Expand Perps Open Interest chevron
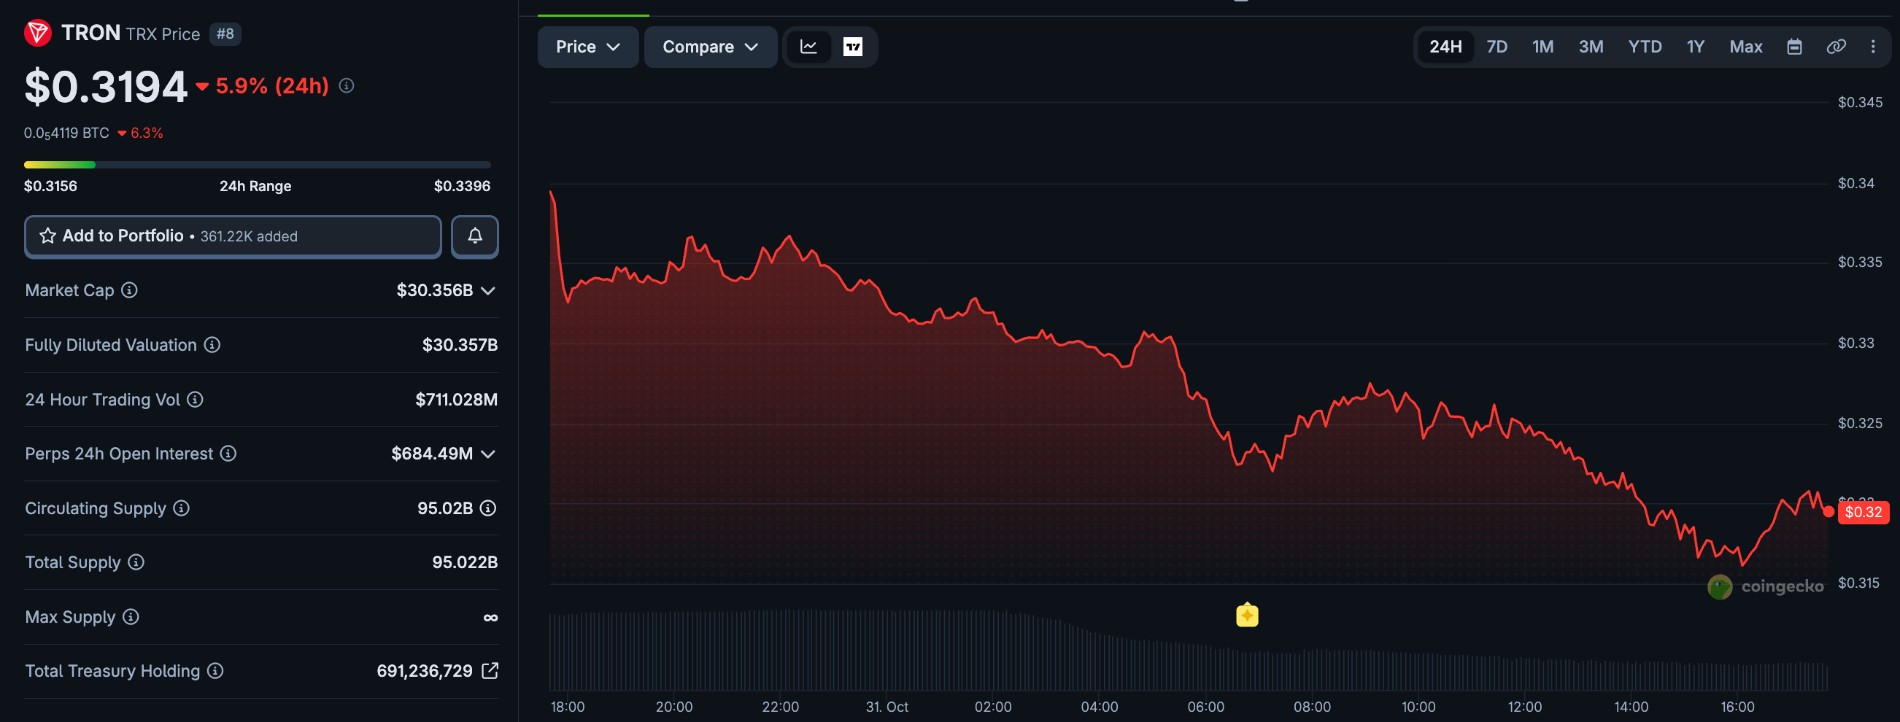This screenshot has height=722, width=1900. (x=488, y=454)
